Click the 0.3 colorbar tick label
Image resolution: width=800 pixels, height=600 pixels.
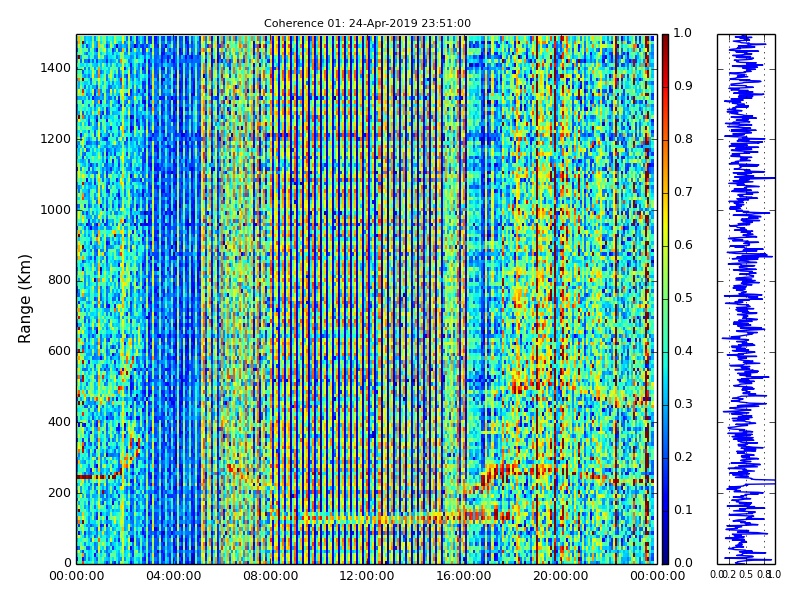(683, 404)
